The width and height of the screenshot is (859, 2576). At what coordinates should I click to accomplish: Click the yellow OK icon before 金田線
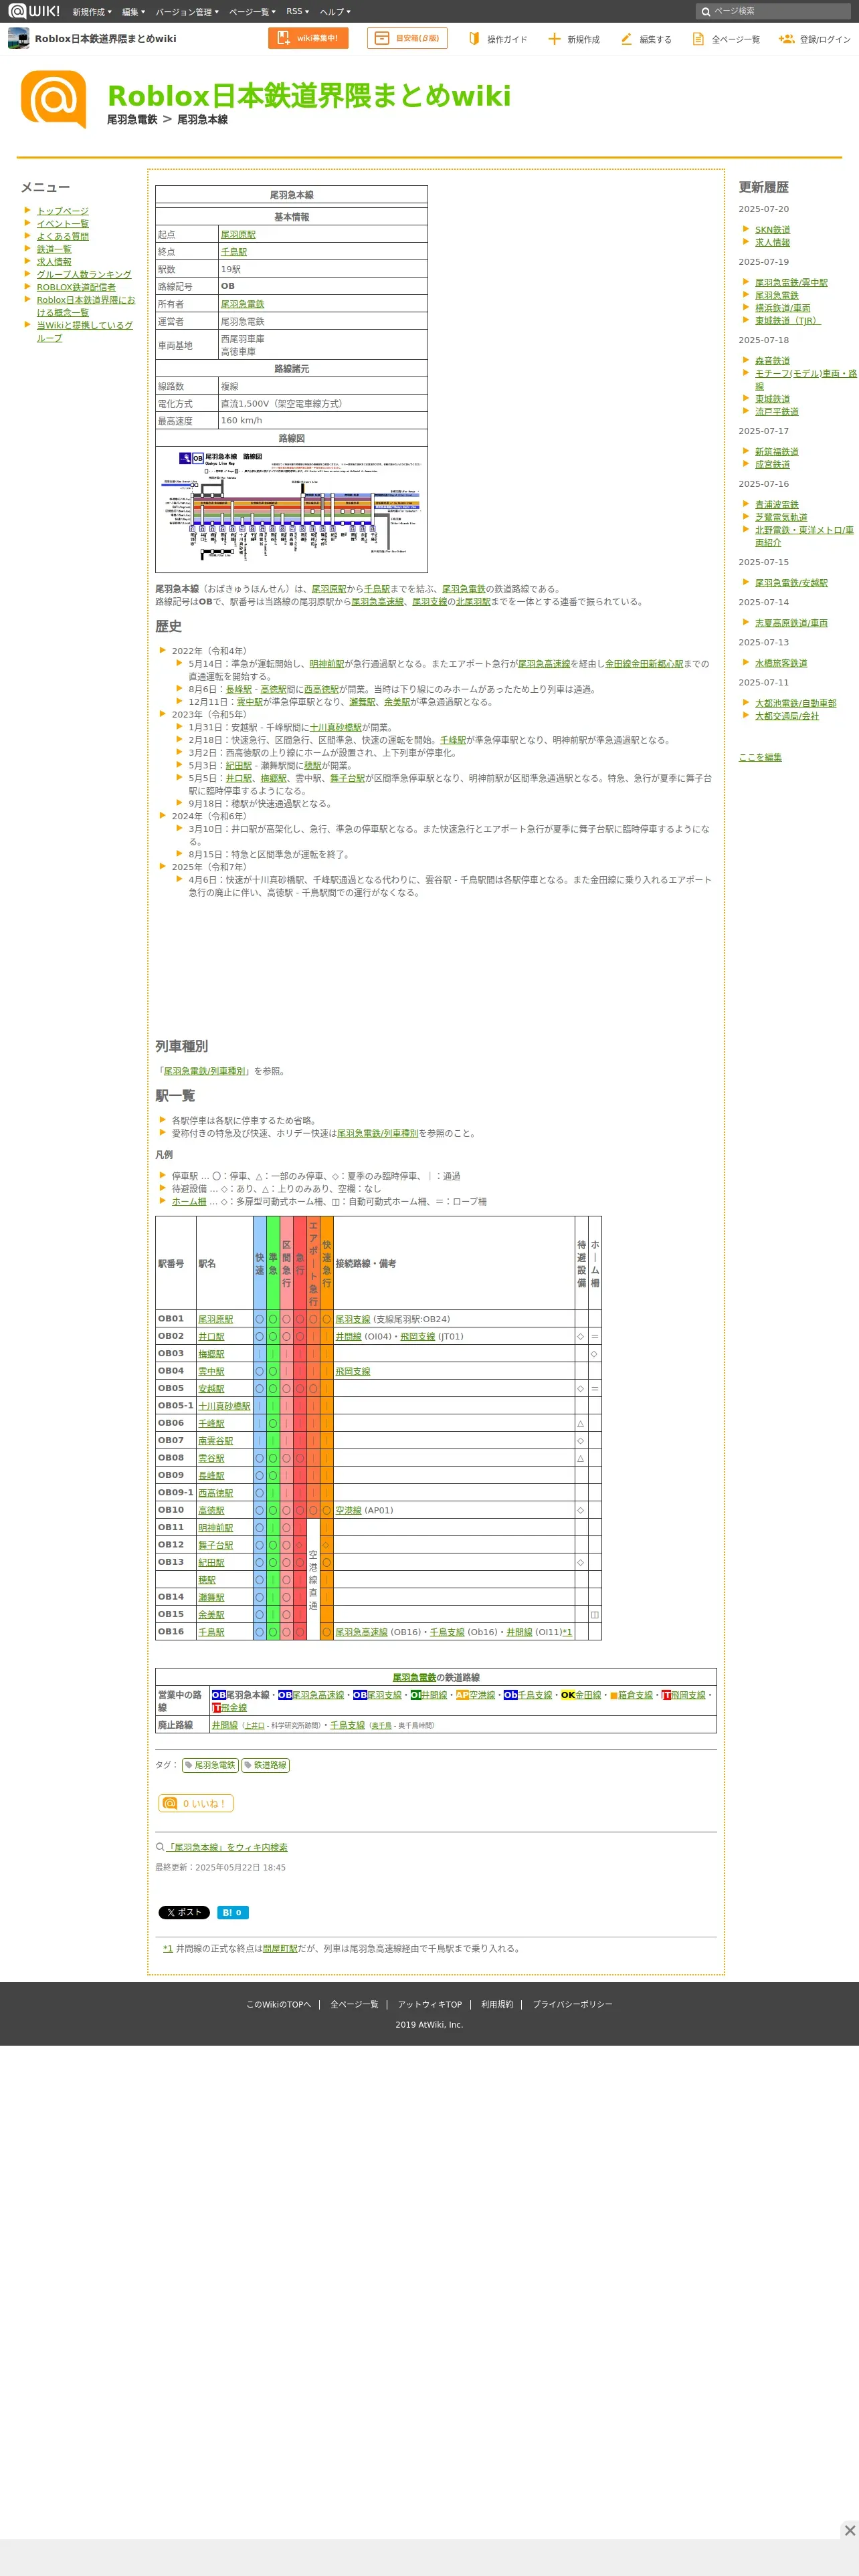(568, 1695)
